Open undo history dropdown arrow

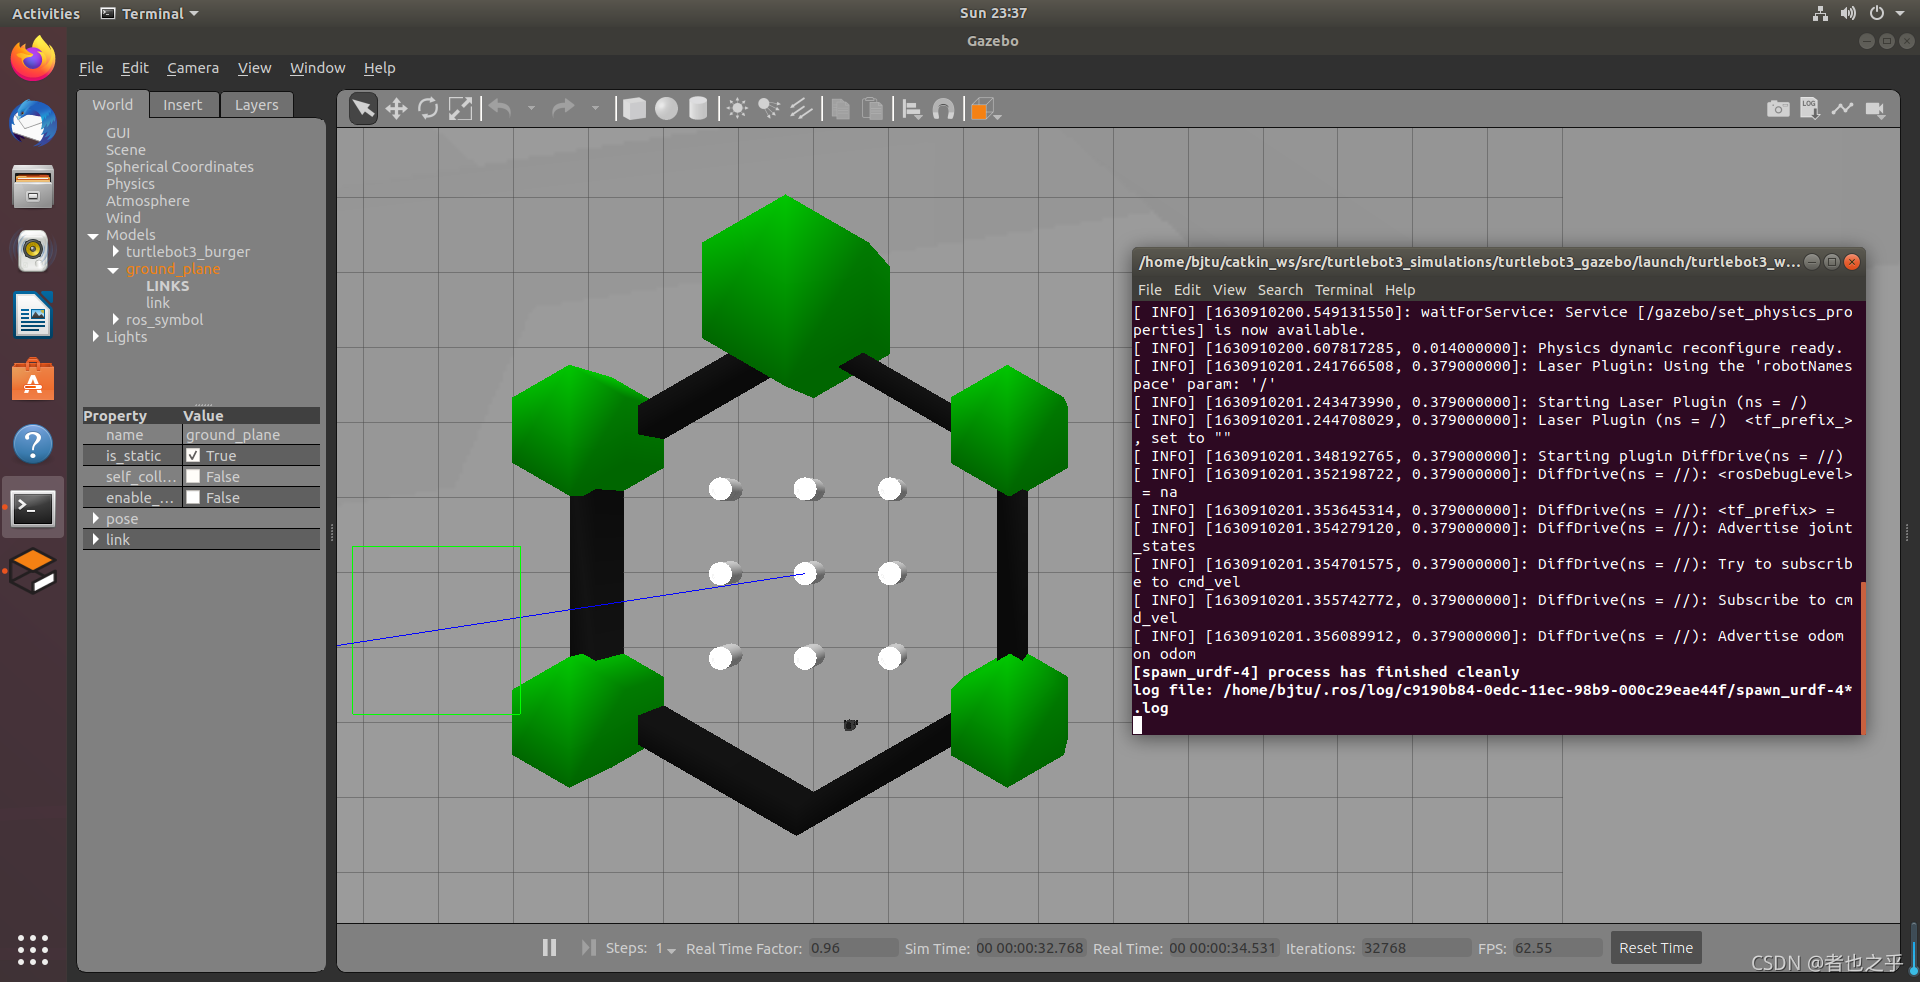click(x=531, y=108)
